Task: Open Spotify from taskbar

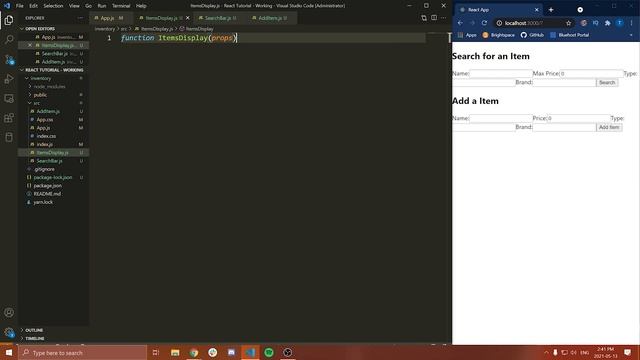Action: (269, 353)
